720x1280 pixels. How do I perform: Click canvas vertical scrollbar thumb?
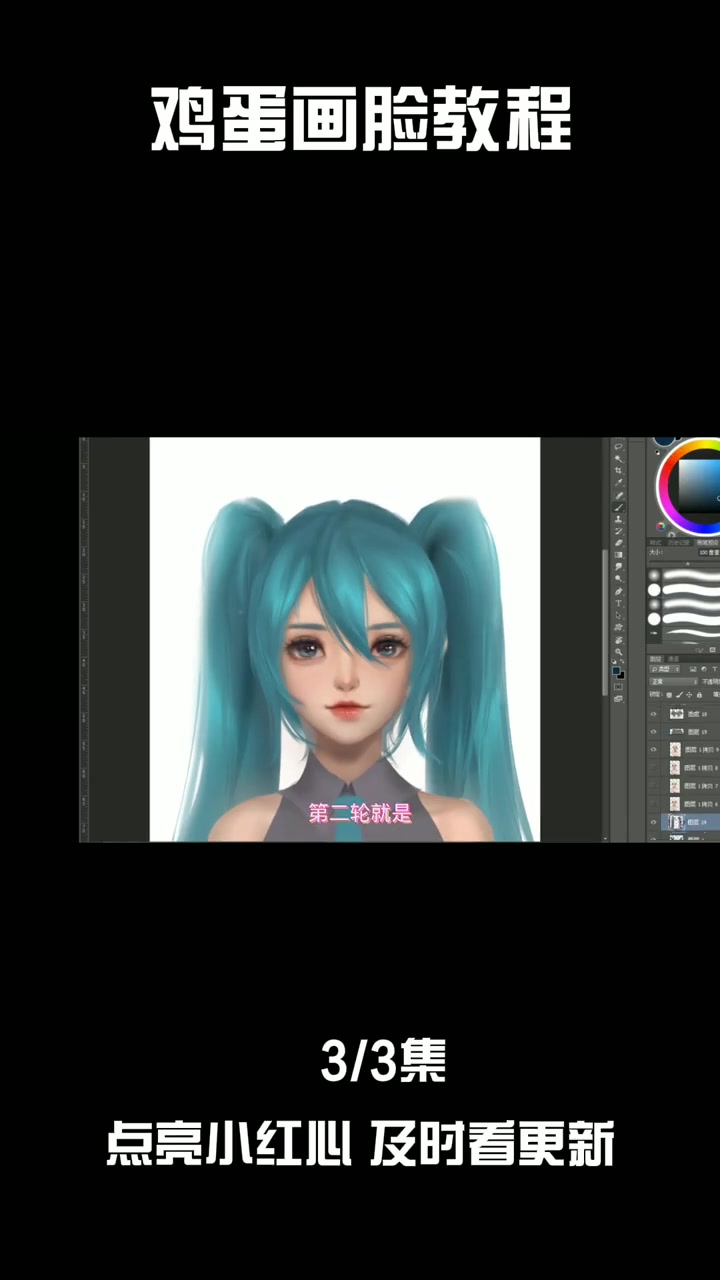[605, 622]
